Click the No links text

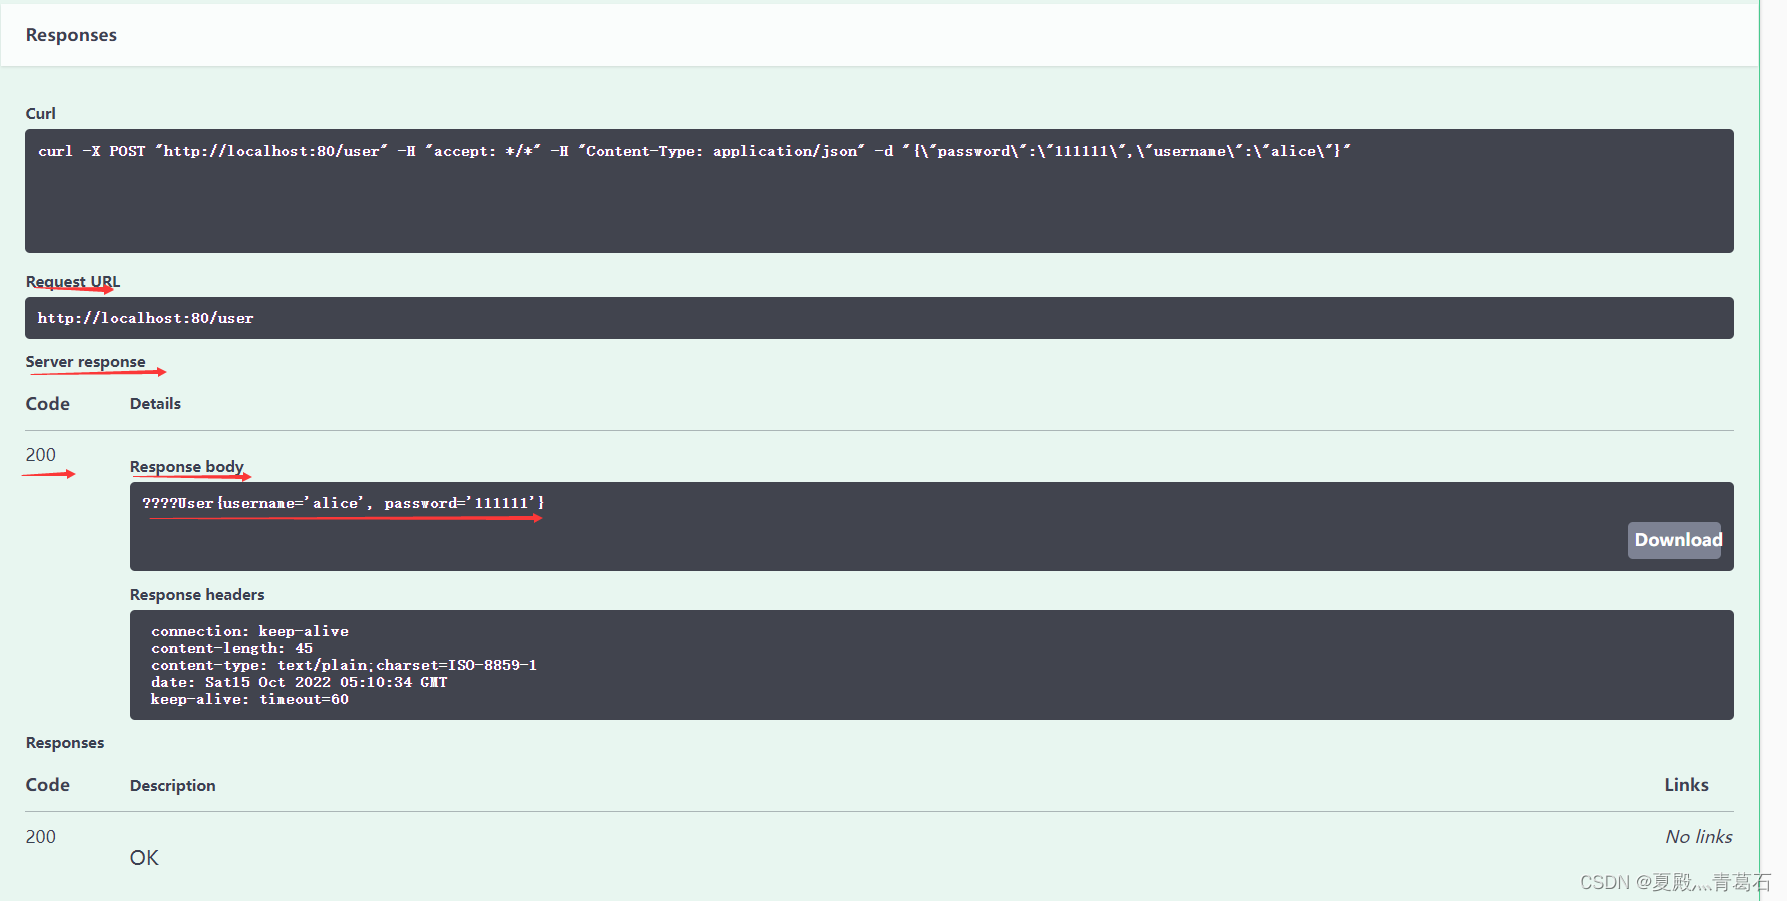click(x=1699, y=837)
